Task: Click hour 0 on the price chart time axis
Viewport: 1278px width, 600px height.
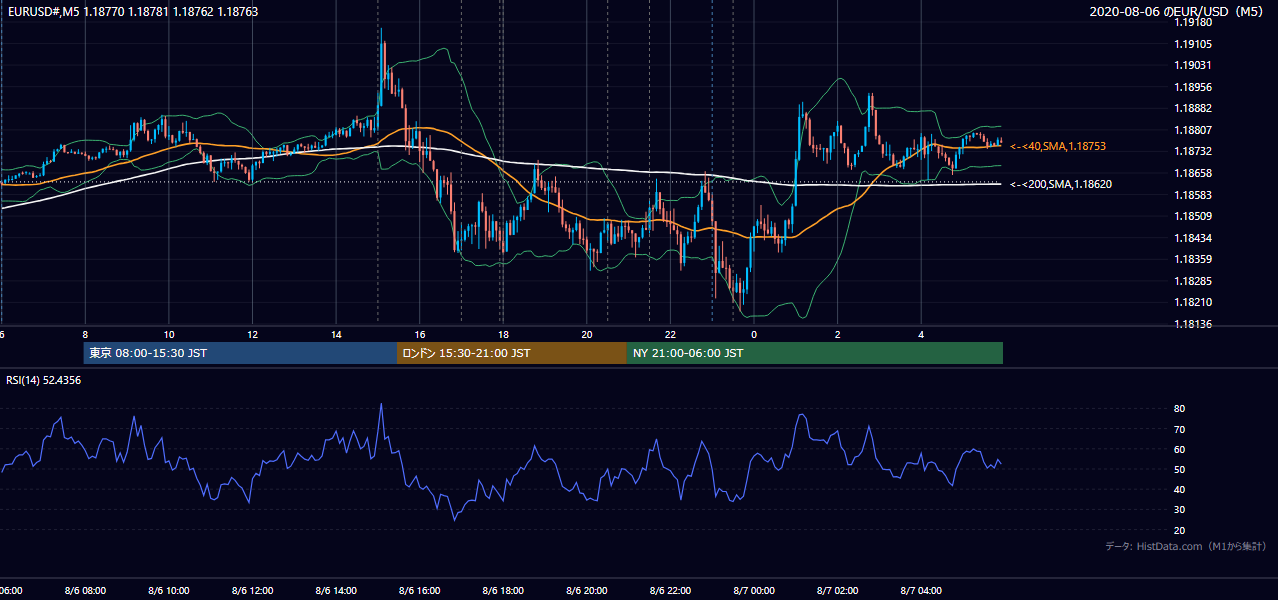Action: 754,335
